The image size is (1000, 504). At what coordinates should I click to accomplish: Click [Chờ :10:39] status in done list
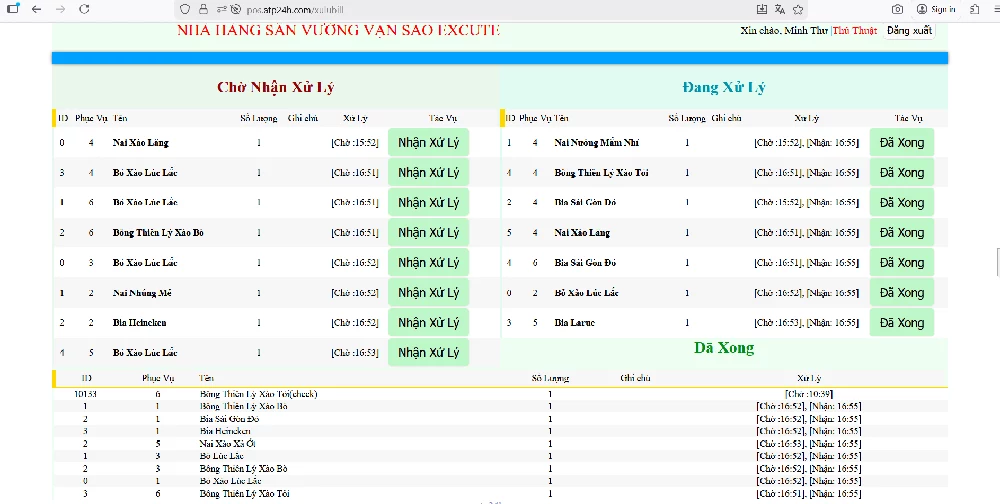pyautogui.click(x=809, y=394)
